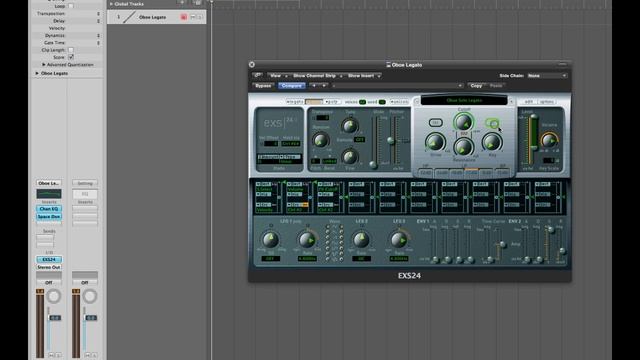Click the oboe instrument icon on track 1
Screen dimensions: 640x360
[129, 17]
